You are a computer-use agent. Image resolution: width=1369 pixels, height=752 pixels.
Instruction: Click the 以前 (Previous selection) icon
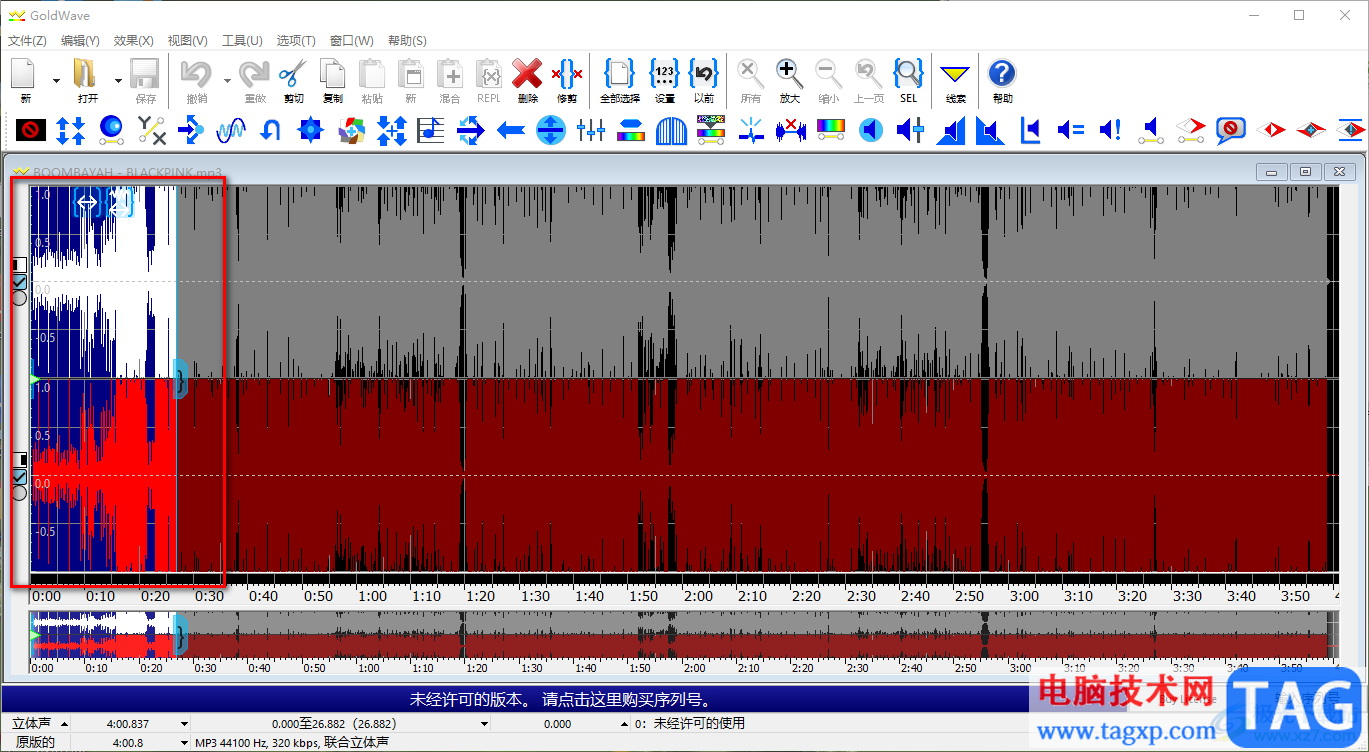704,74
